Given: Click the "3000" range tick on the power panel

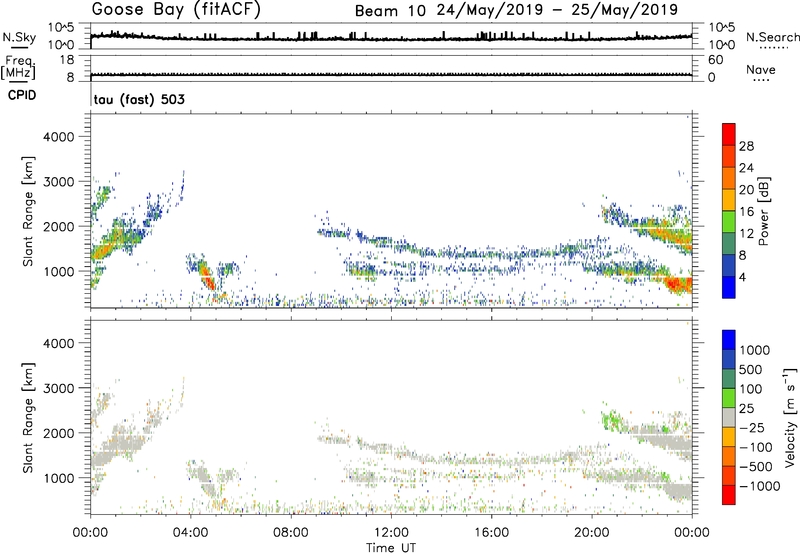Looking at the screenshot, I should (59, 182).
